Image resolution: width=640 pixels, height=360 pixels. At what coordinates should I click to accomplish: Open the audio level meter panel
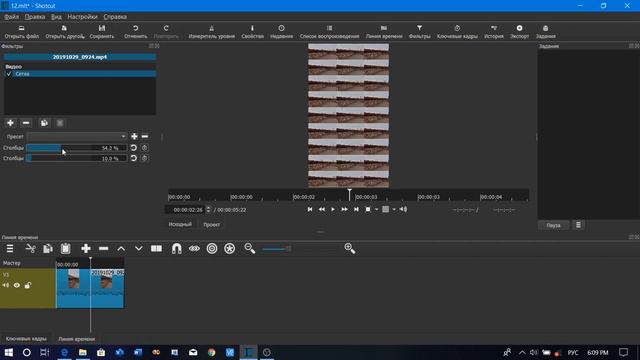click(x=211, y=32)
